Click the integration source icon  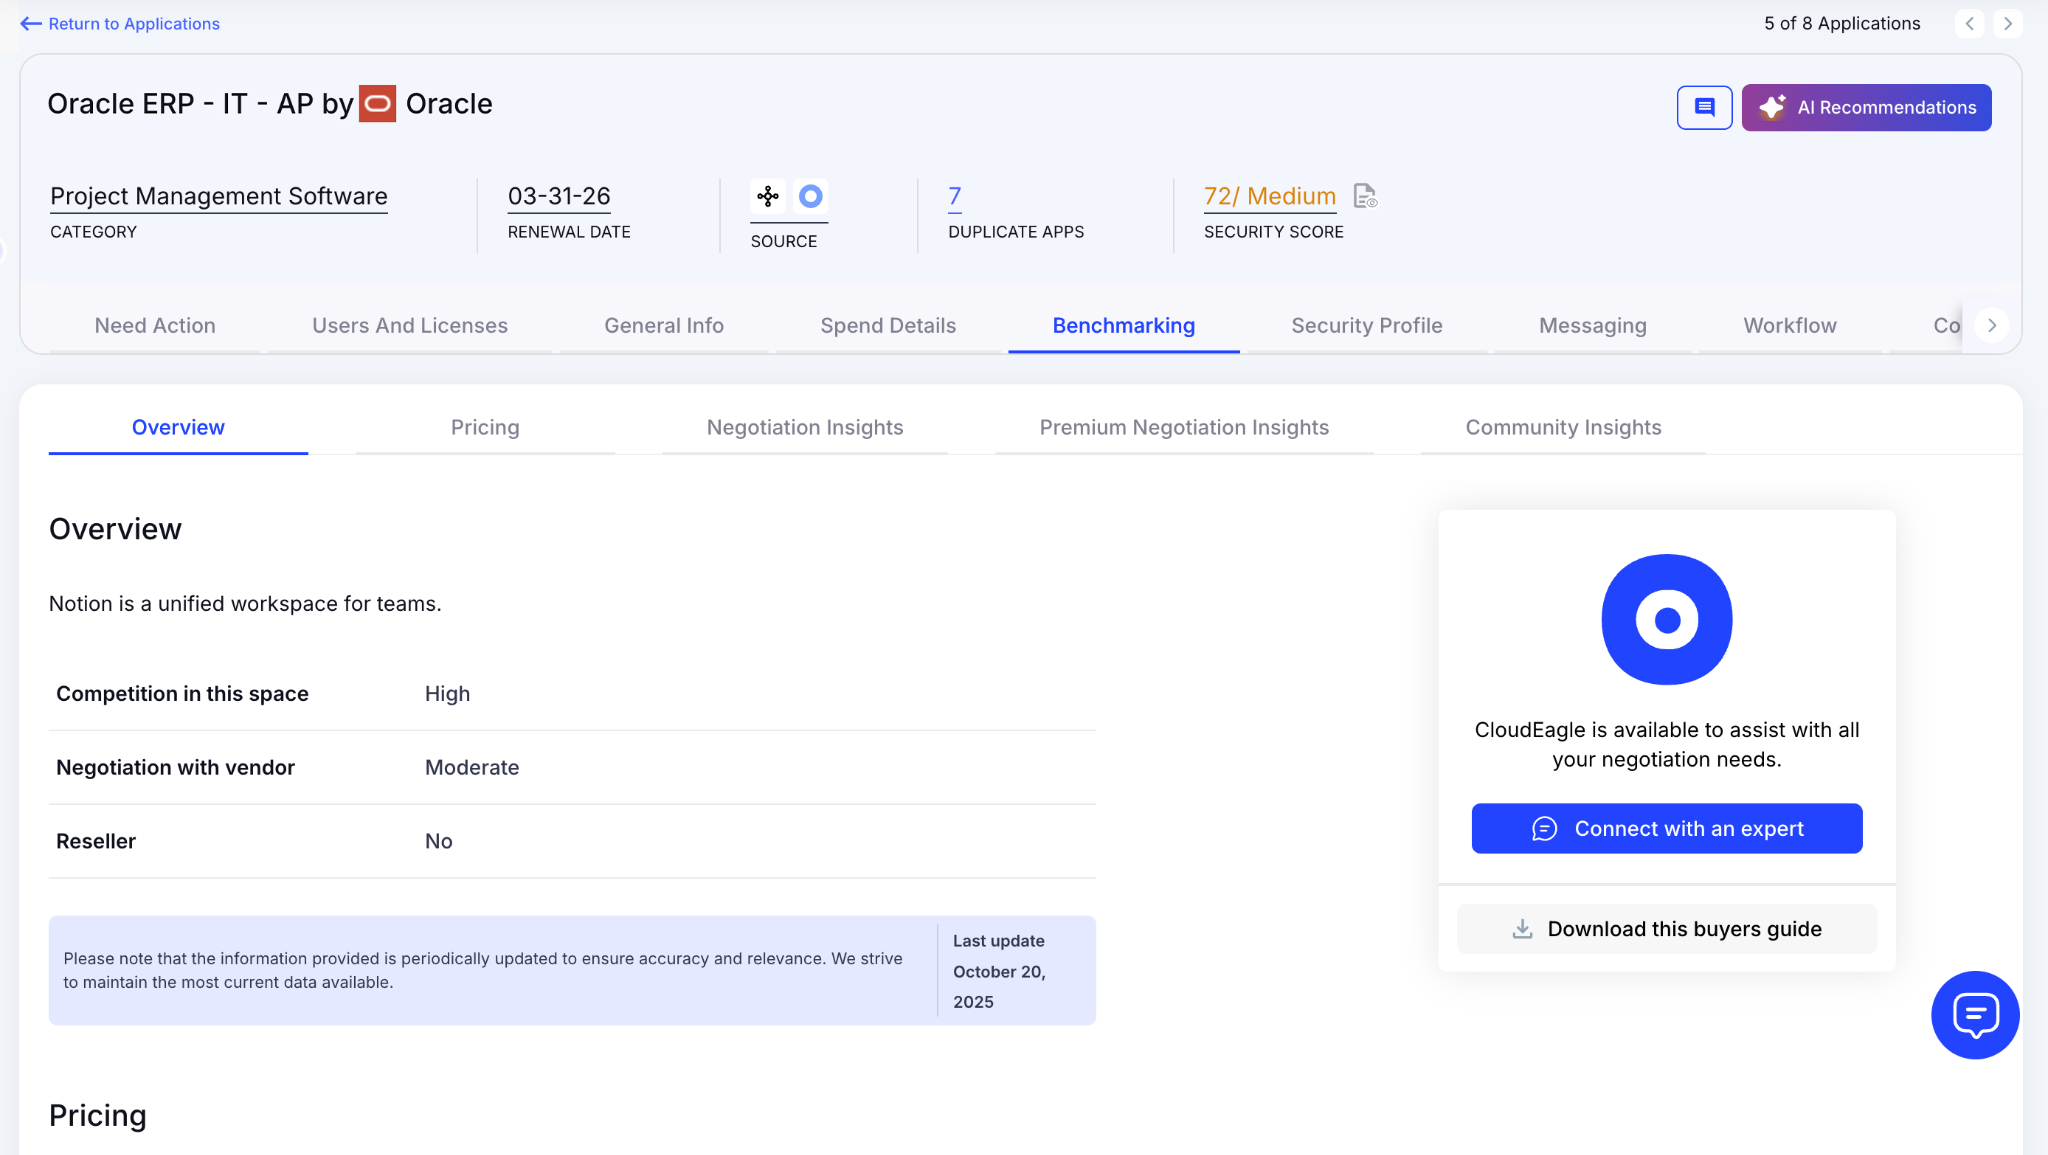pos(768,196)
